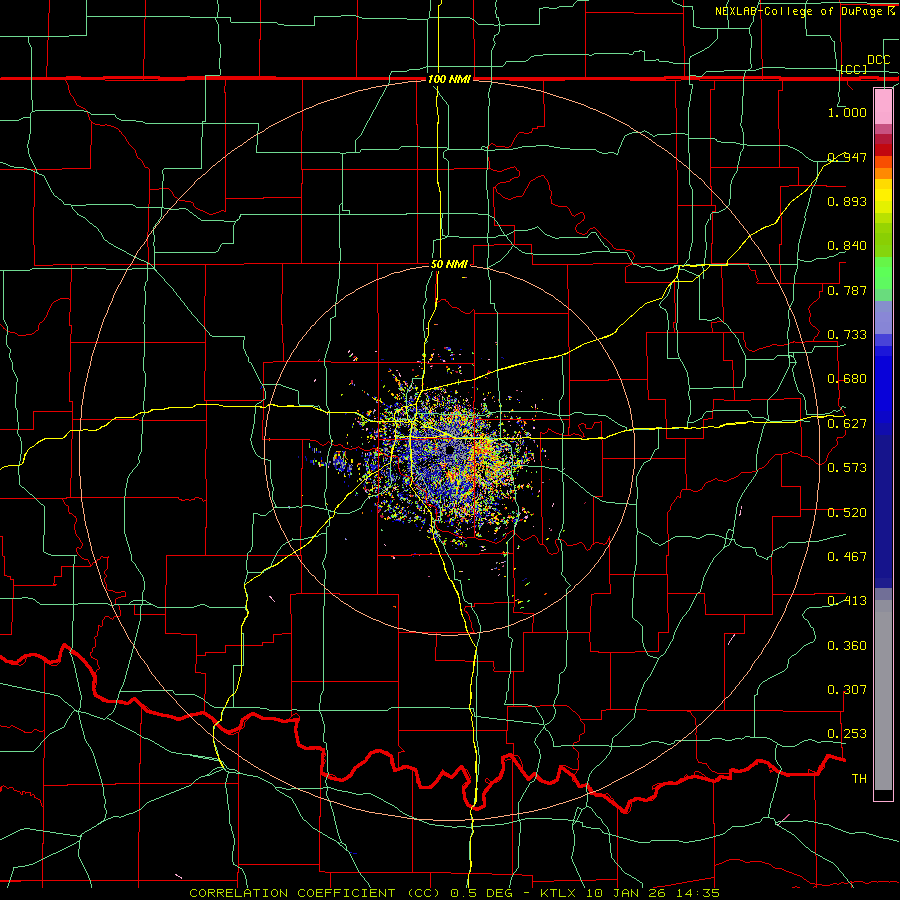Screen dimensions: 900x900
Task: Click the 100 NMI range ring label
Action: [x=449, y=79]
